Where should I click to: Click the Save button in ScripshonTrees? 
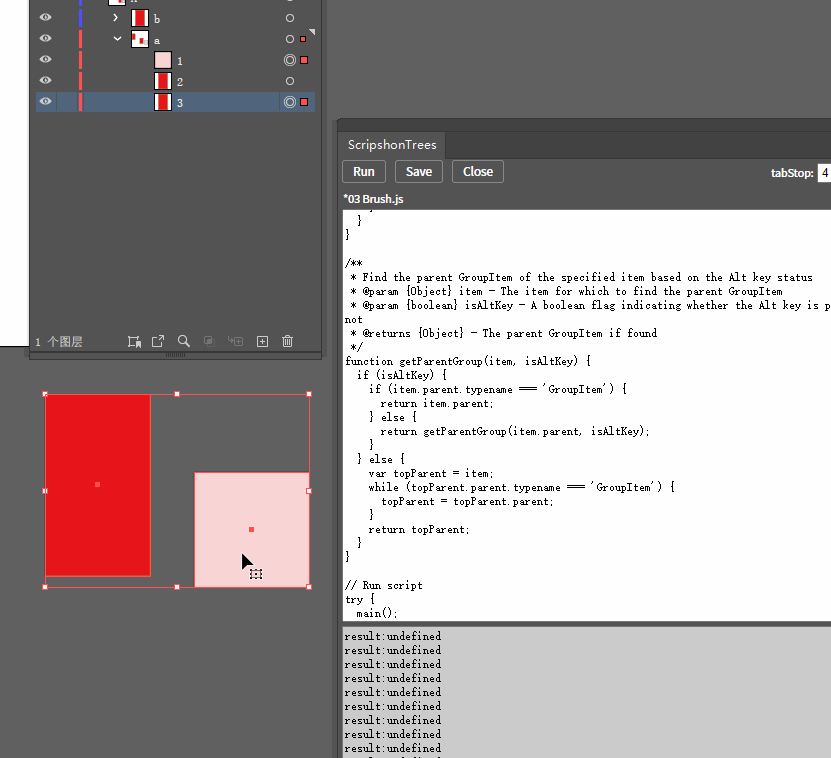[419, 172]
